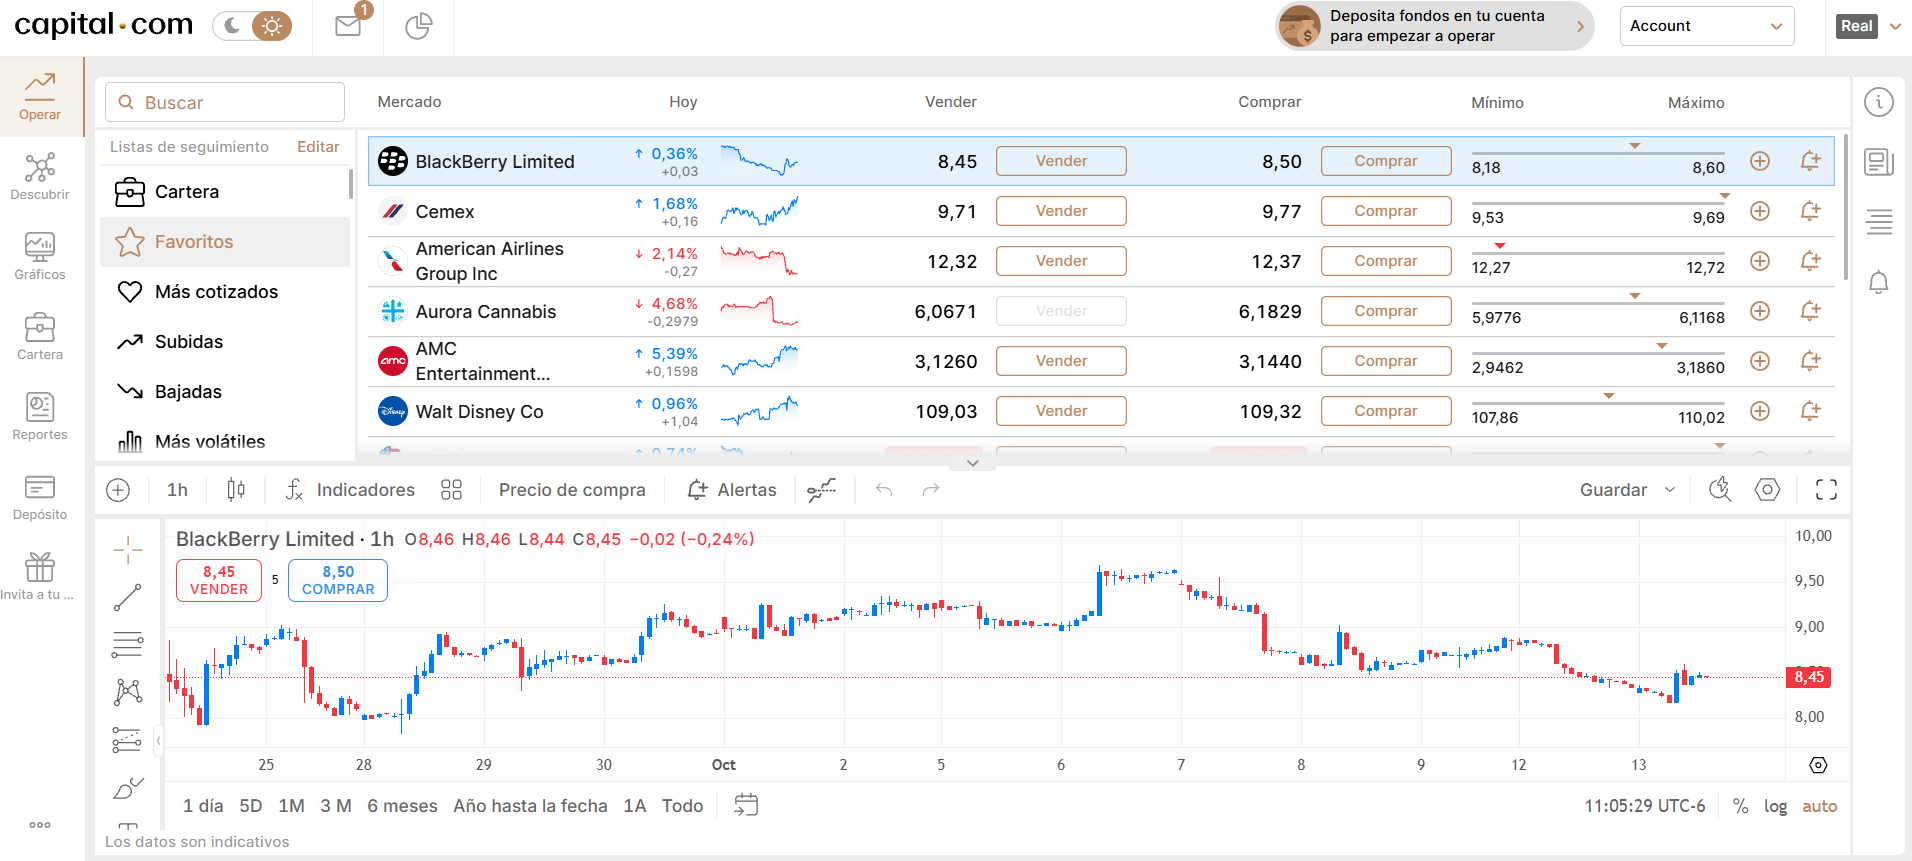Toggle auto scale on the chart
The image size is (1912, 861).
click(1820, 806)
